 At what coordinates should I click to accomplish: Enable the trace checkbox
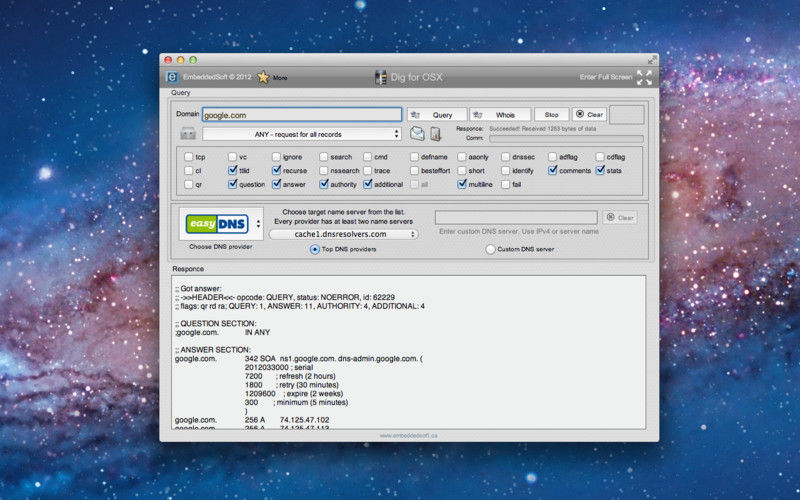[x=367, y=170]
